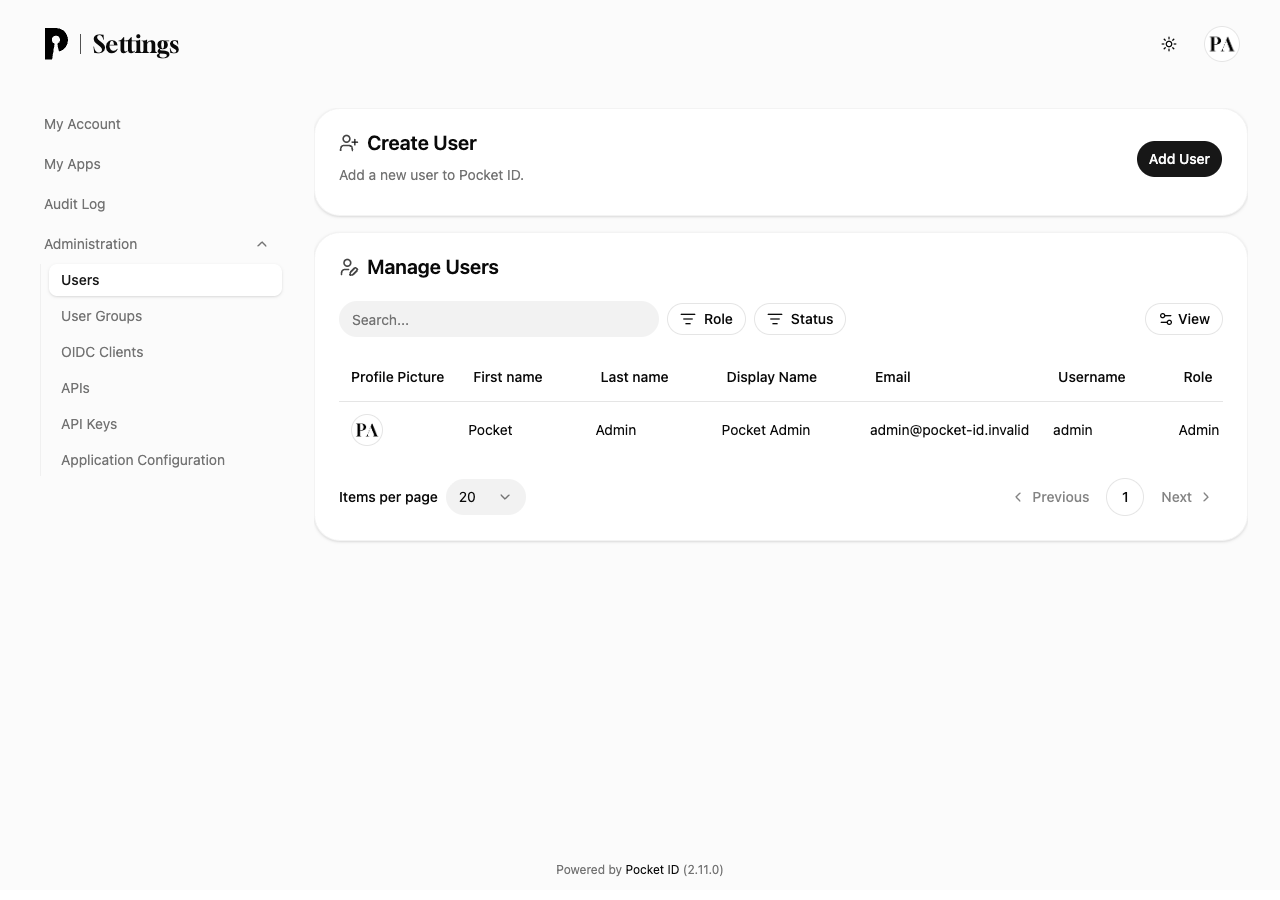
Task: Click the admin username cell
Action: click(1072, 430)
